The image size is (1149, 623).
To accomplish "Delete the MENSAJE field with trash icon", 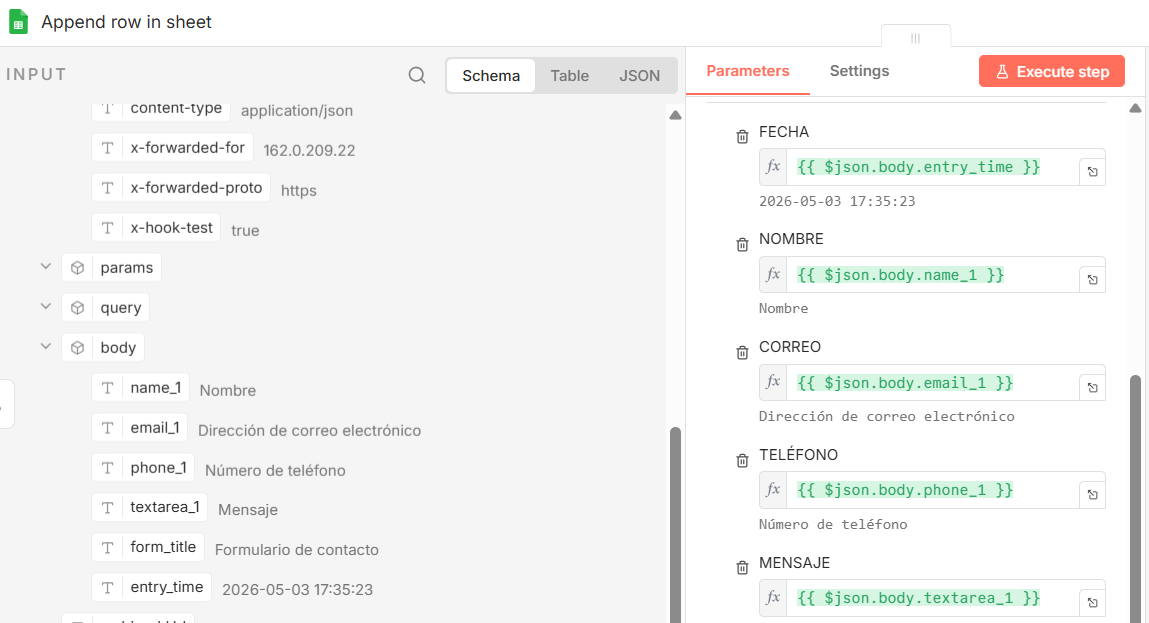I will pyautogui.click(x=742, y=567).
